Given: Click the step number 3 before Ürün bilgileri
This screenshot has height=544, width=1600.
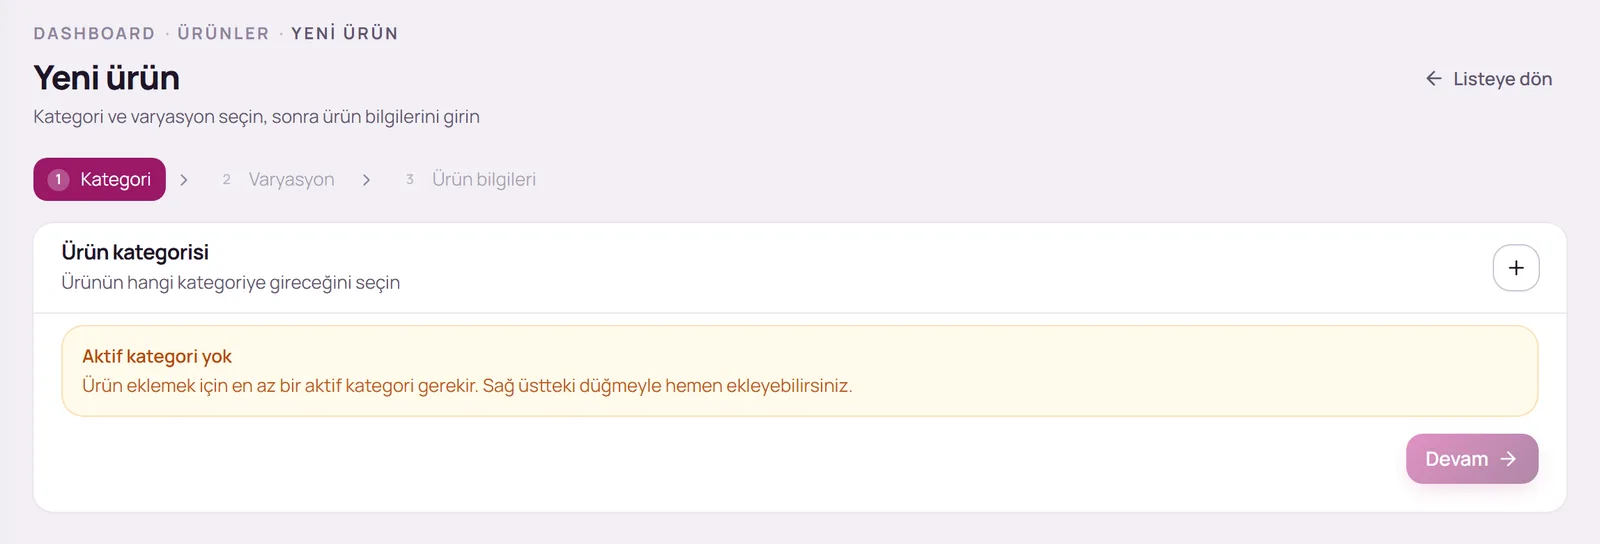Looking at the screenshot, I should [410, 179].
